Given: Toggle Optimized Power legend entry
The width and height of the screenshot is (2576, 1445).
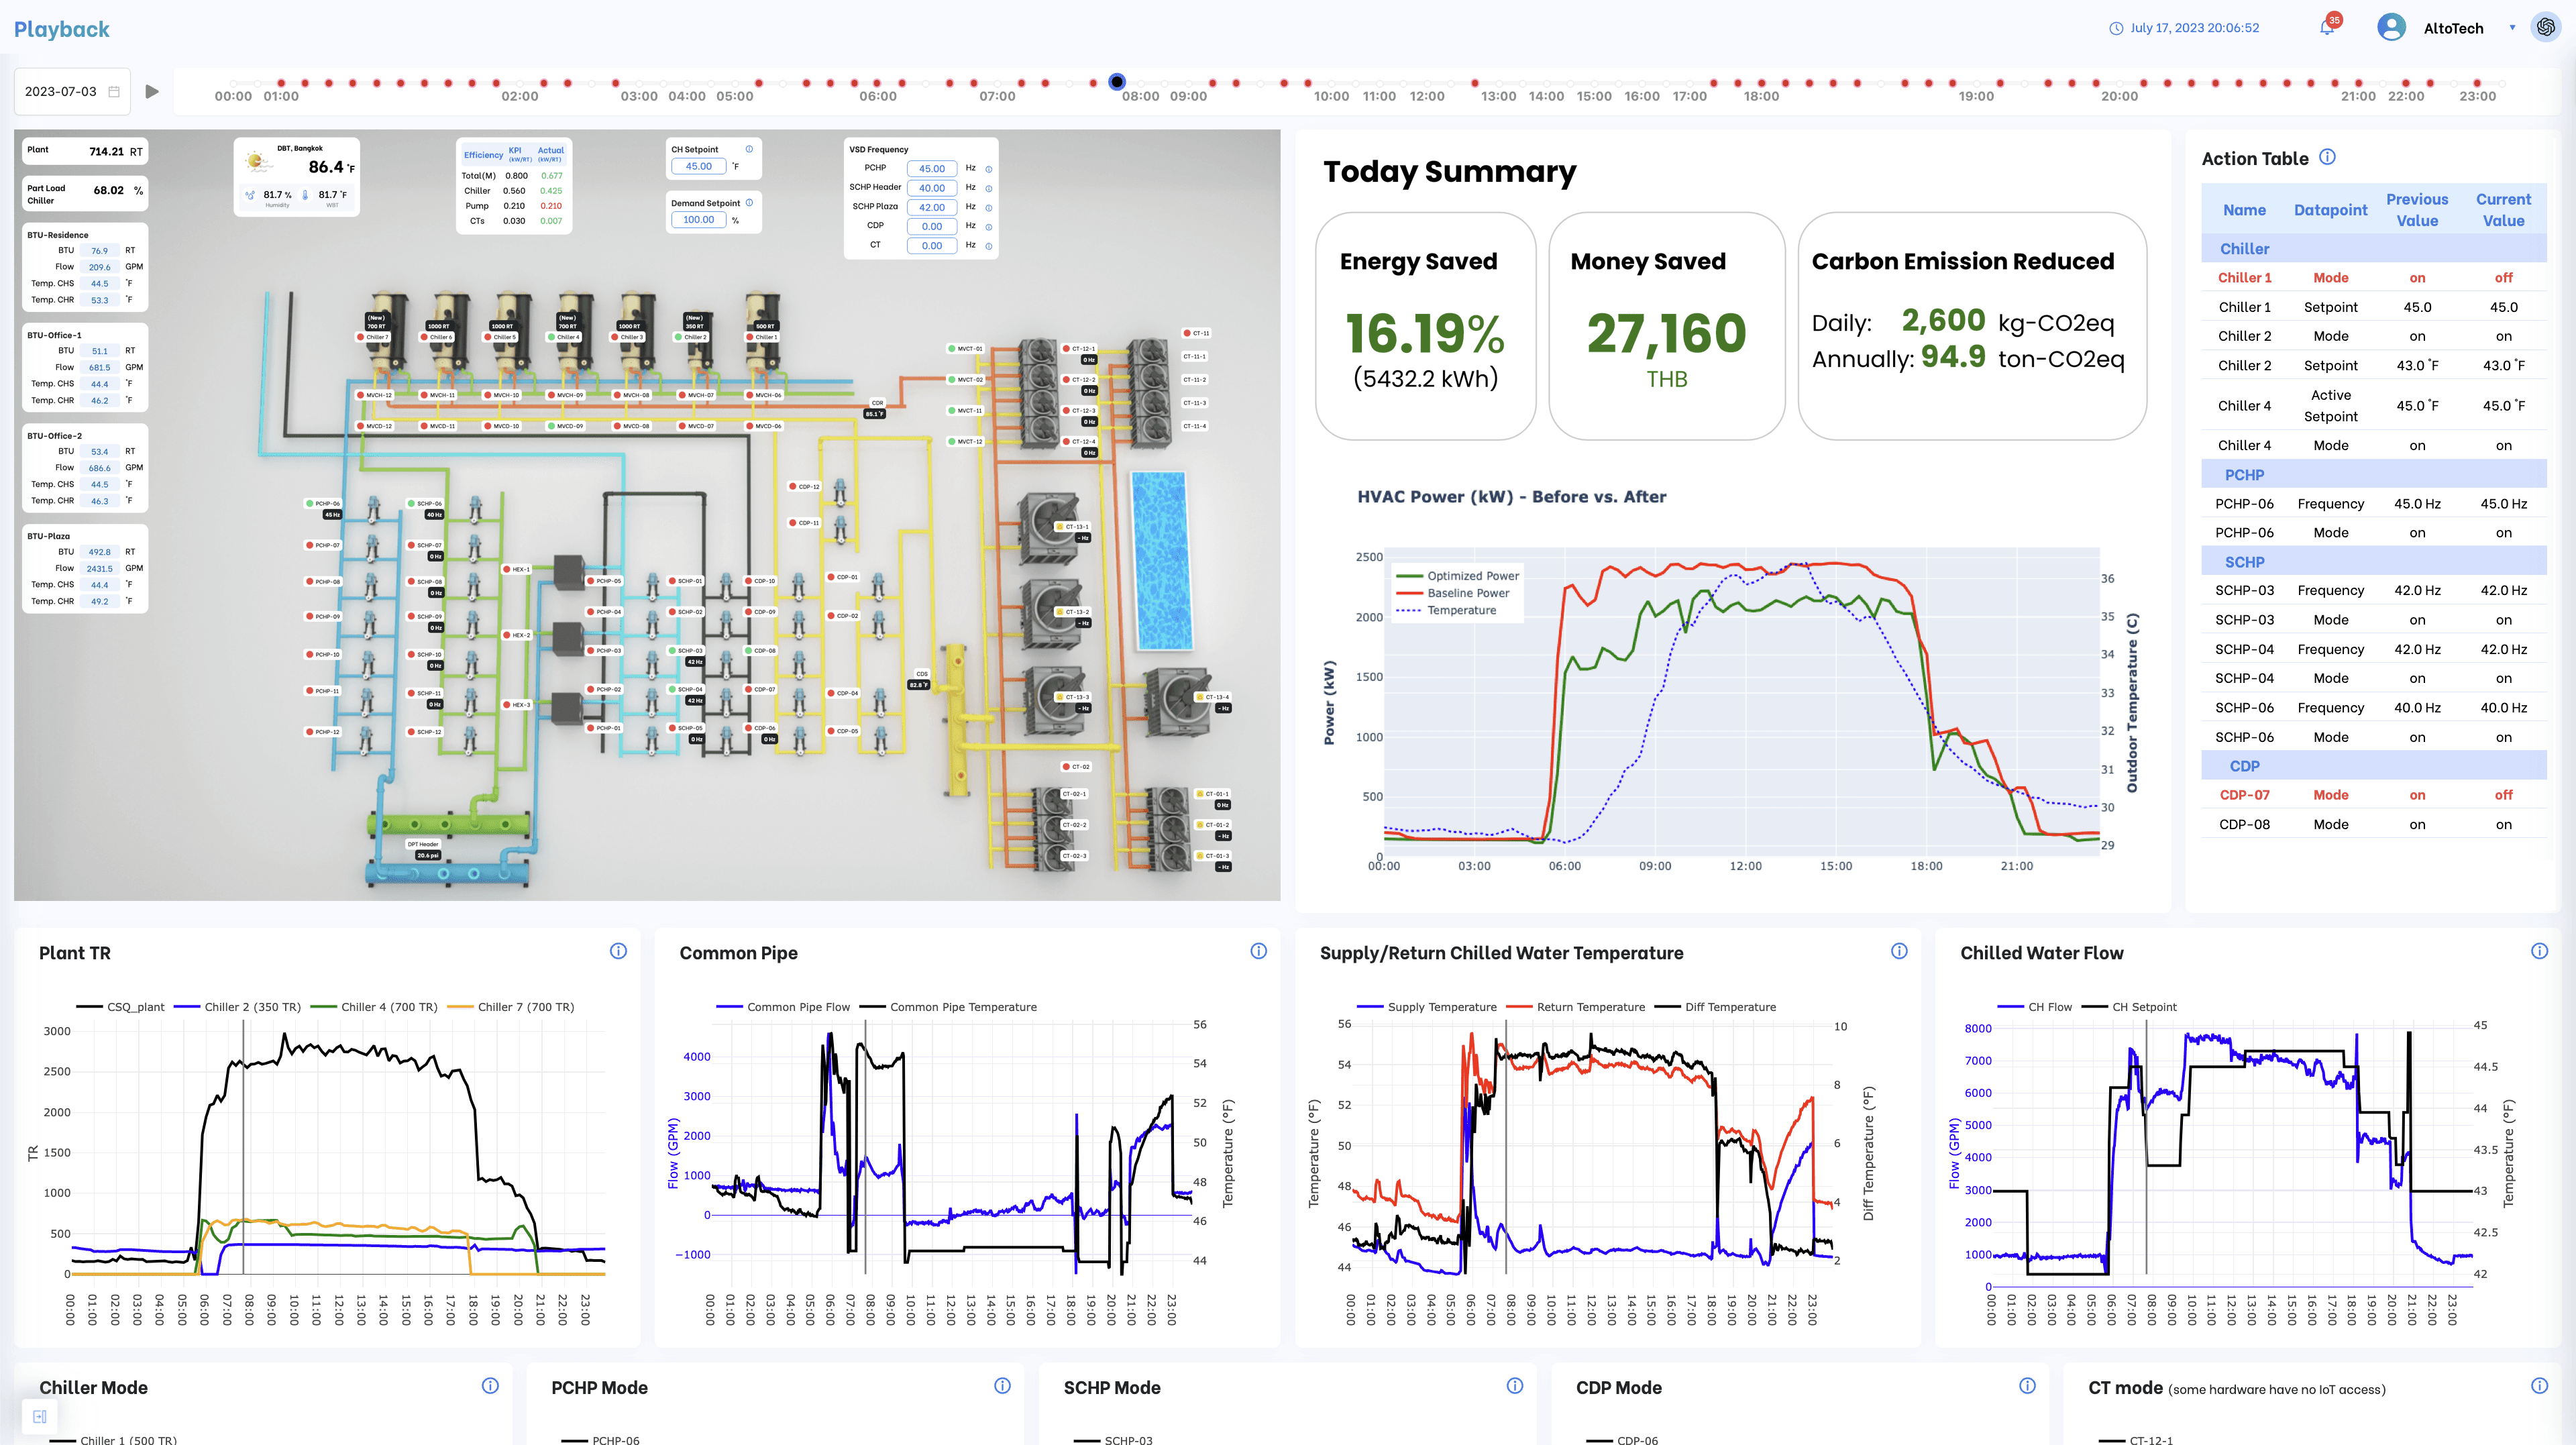Looking at the screenshot, I should [x=1458, y=576].
